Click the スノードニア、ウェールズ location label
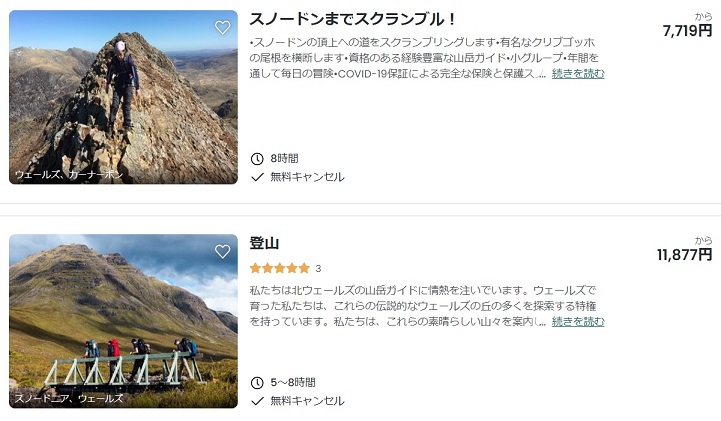 point(69,398)
